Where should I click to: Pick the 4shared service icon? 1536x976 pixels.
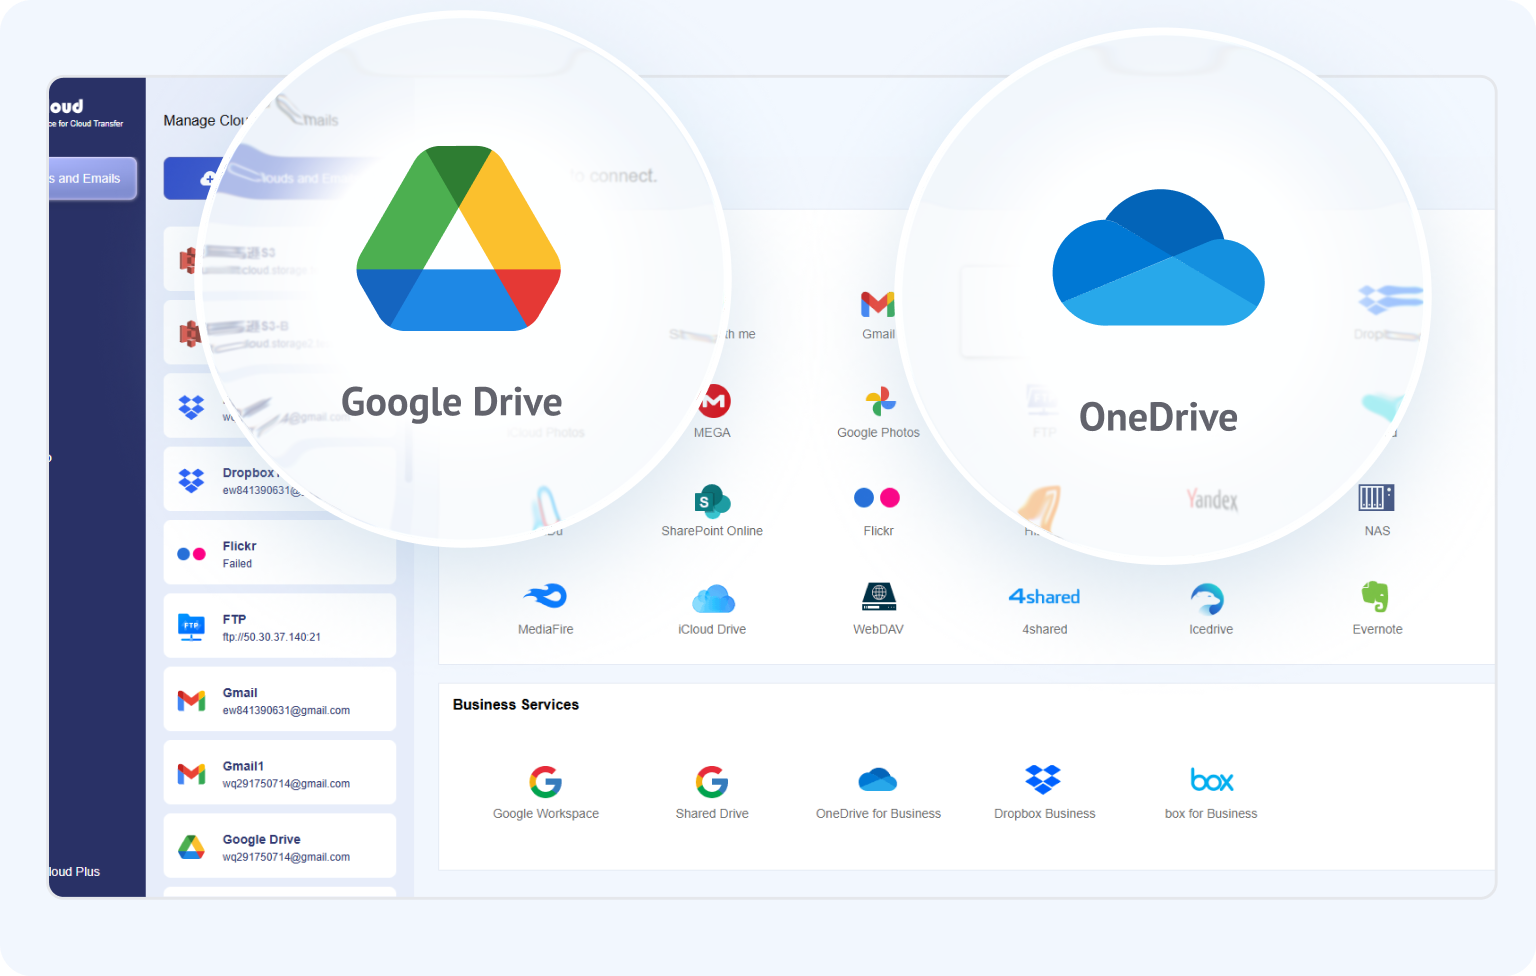pos(1044,597)
